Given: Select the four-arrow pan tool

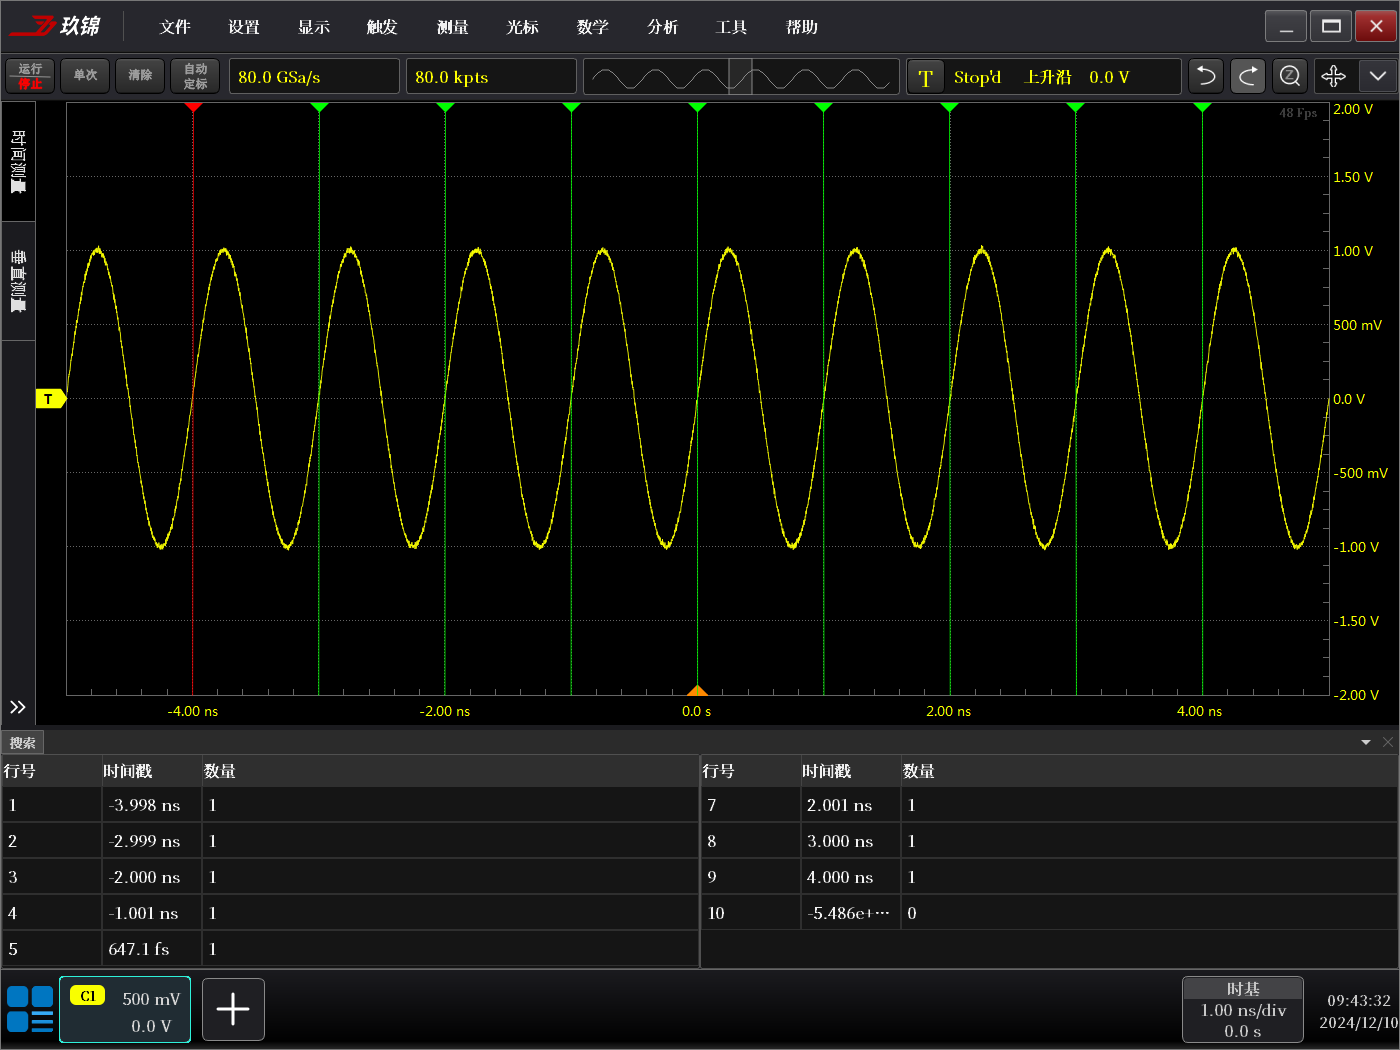Looking at the screenshot, I should 1333,77.
